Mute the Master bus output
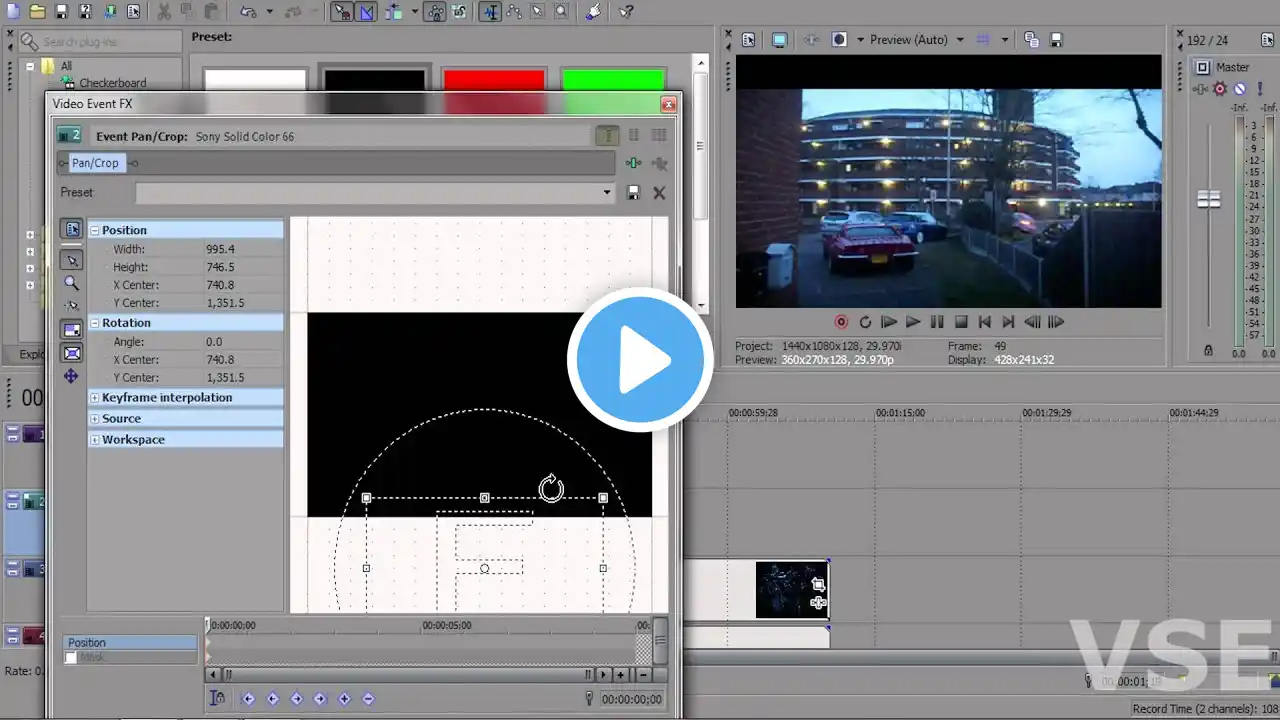 1240,89
